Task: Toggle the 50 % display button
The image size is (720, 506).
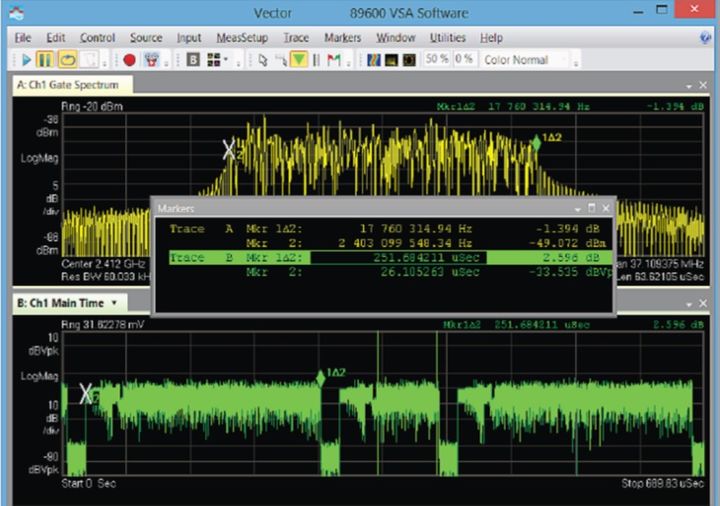Action: (437, 60)
